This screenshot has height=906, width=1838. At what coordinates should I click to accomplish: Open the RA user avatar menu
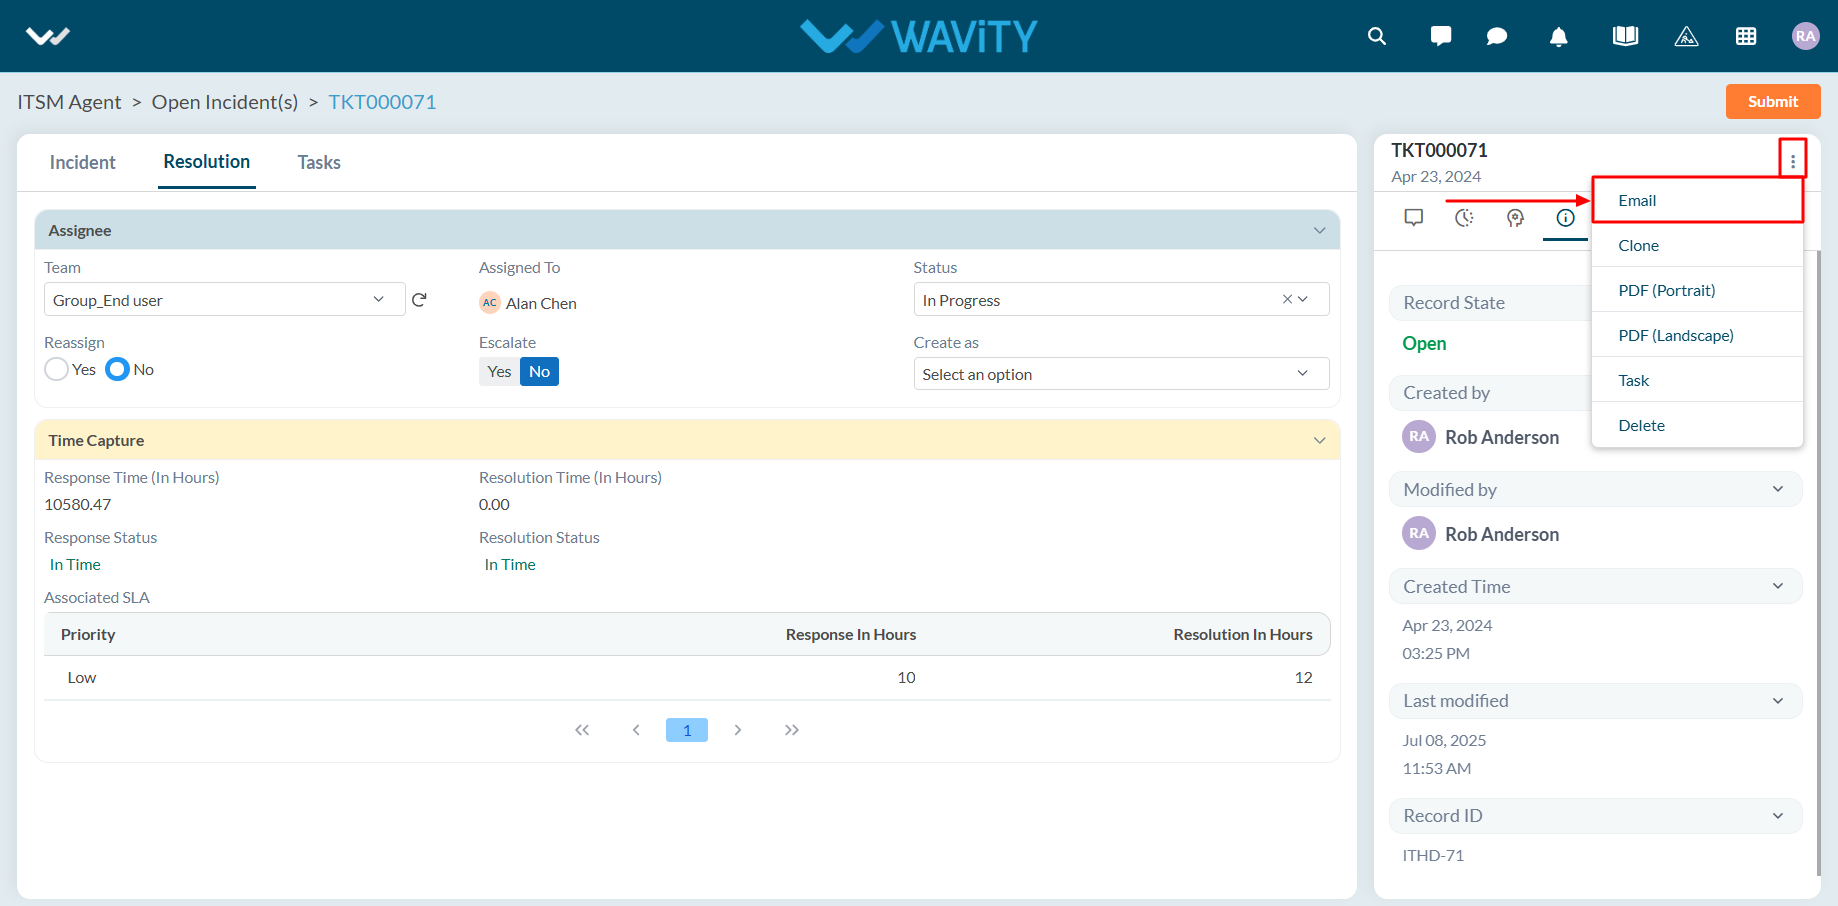(1805, 36)
